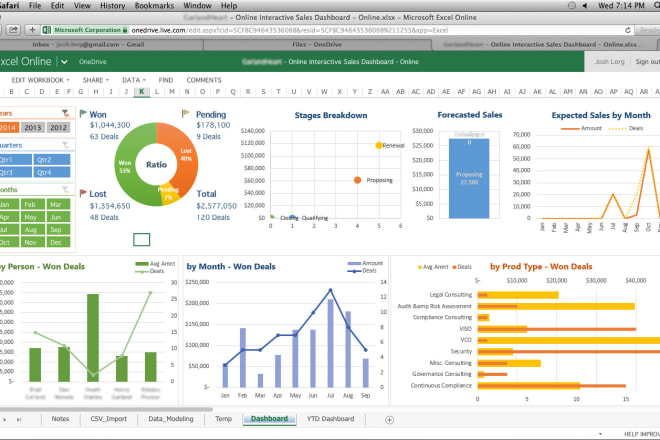Toggle the Nov month slicer

[32, 242]
